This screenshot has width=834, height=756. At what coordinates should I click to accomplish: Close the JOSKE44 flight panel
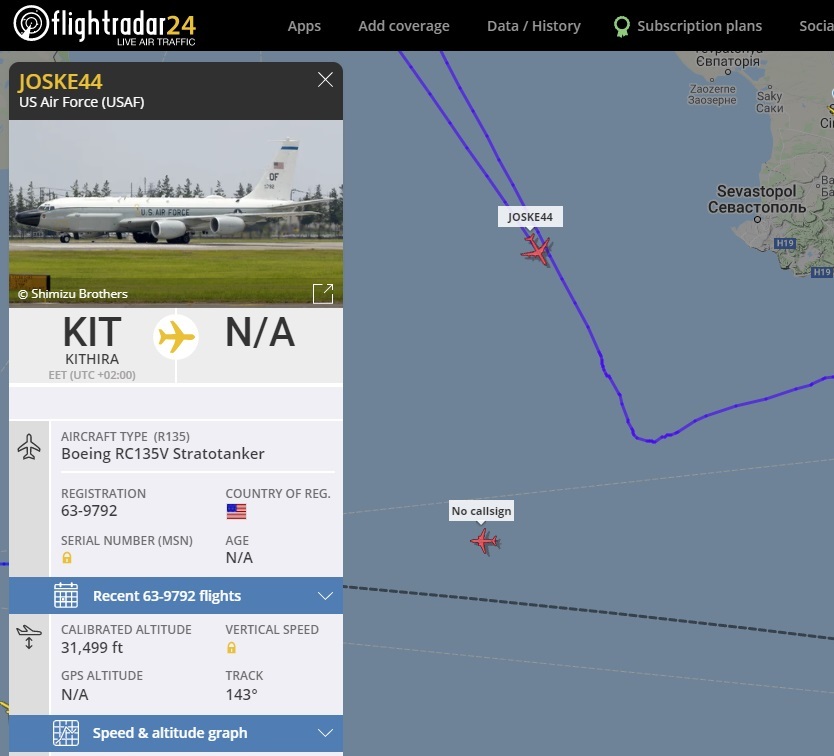point(325,80)
